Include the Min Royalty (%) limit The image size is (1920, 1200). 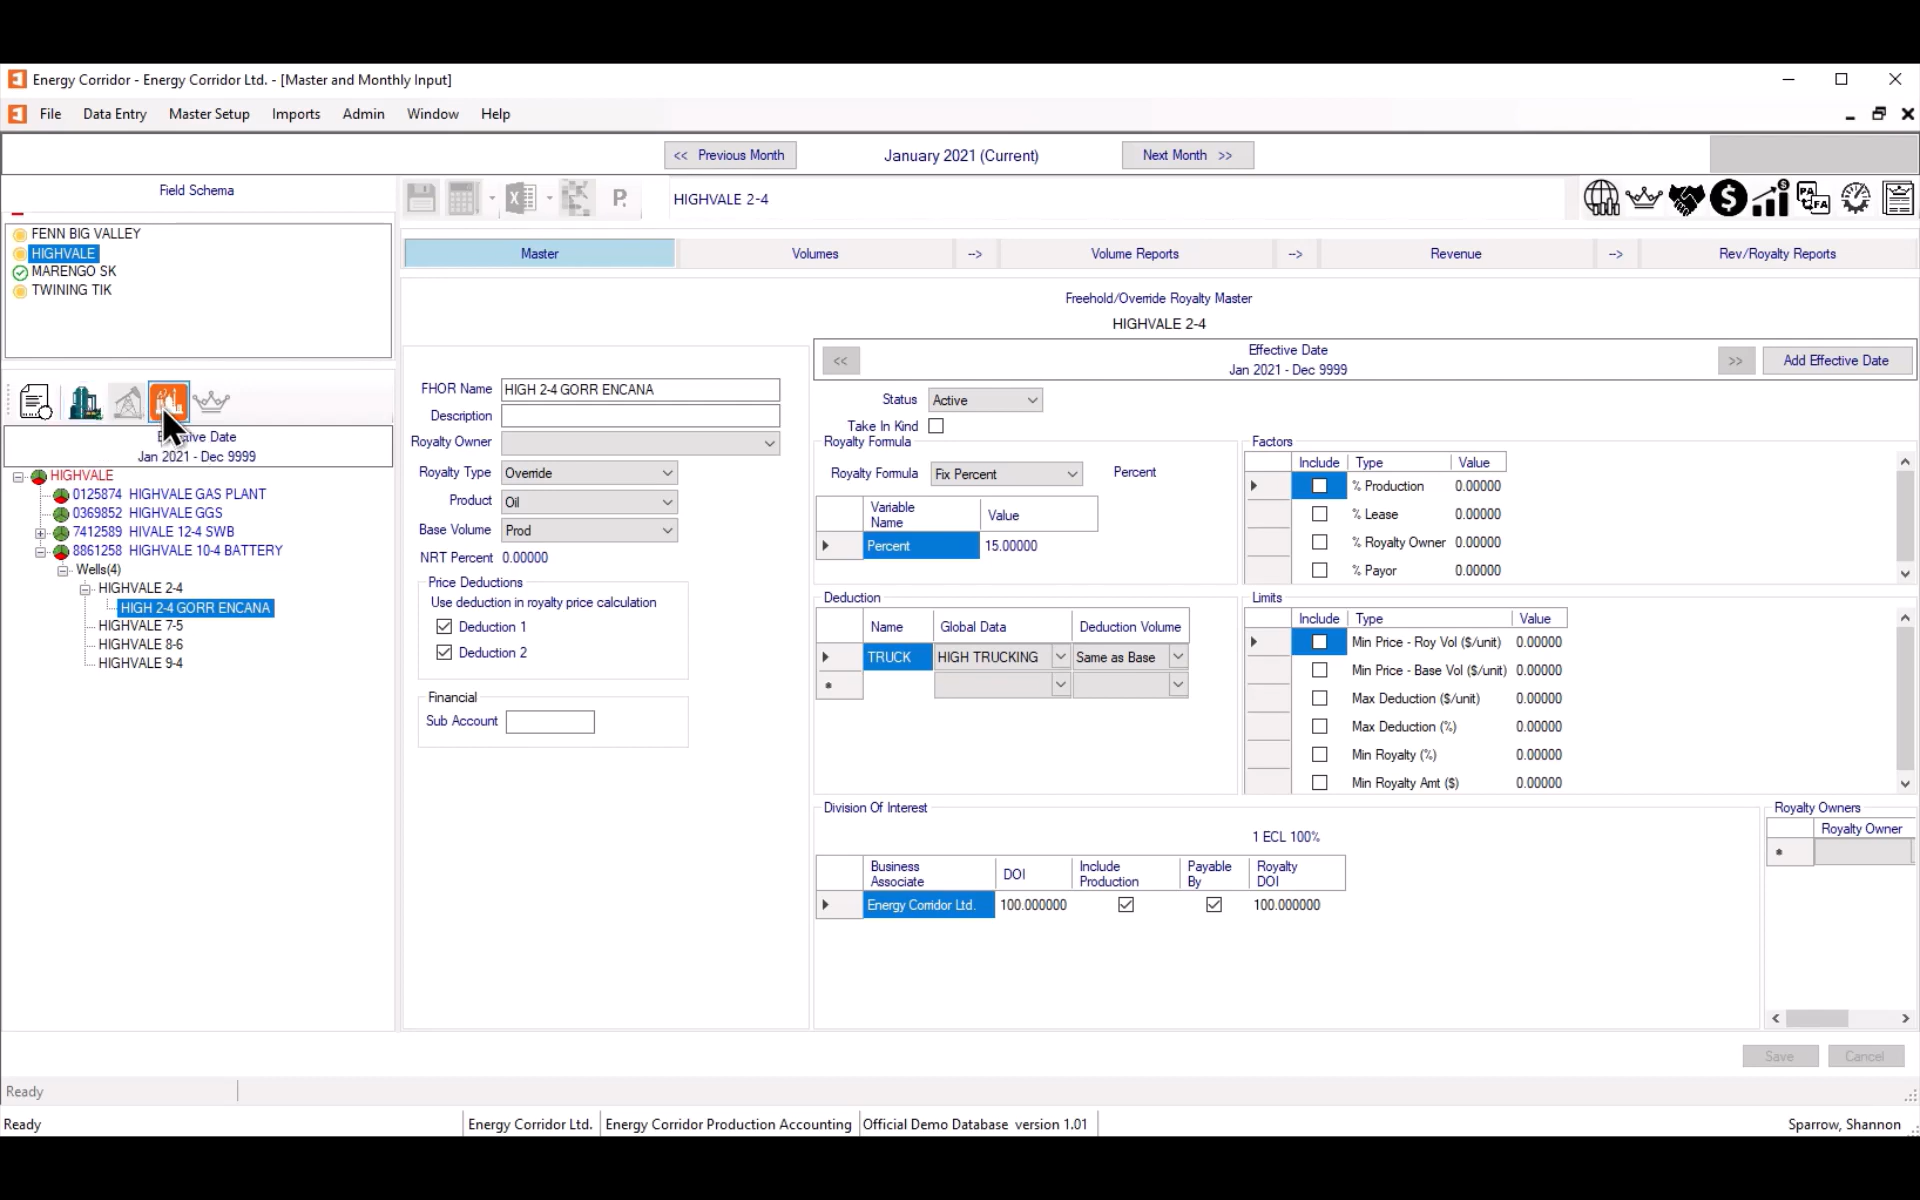[x=1320, y=755]
